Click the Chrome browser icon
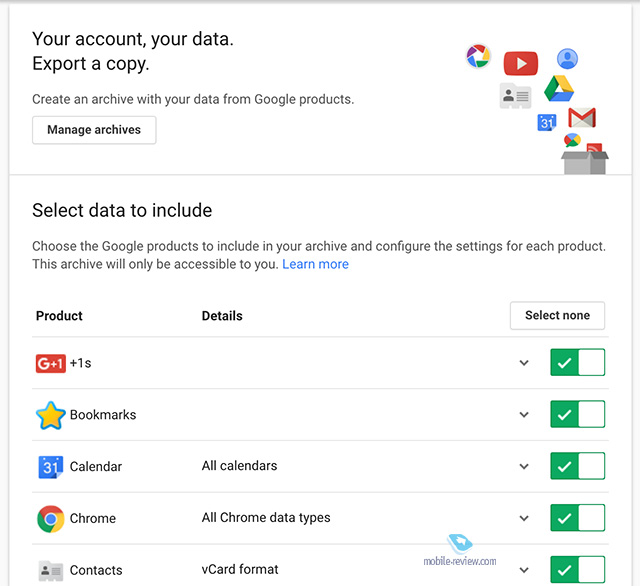Image resolution: width=640 pixels, height=586 pixels. (x=50, y=518)
